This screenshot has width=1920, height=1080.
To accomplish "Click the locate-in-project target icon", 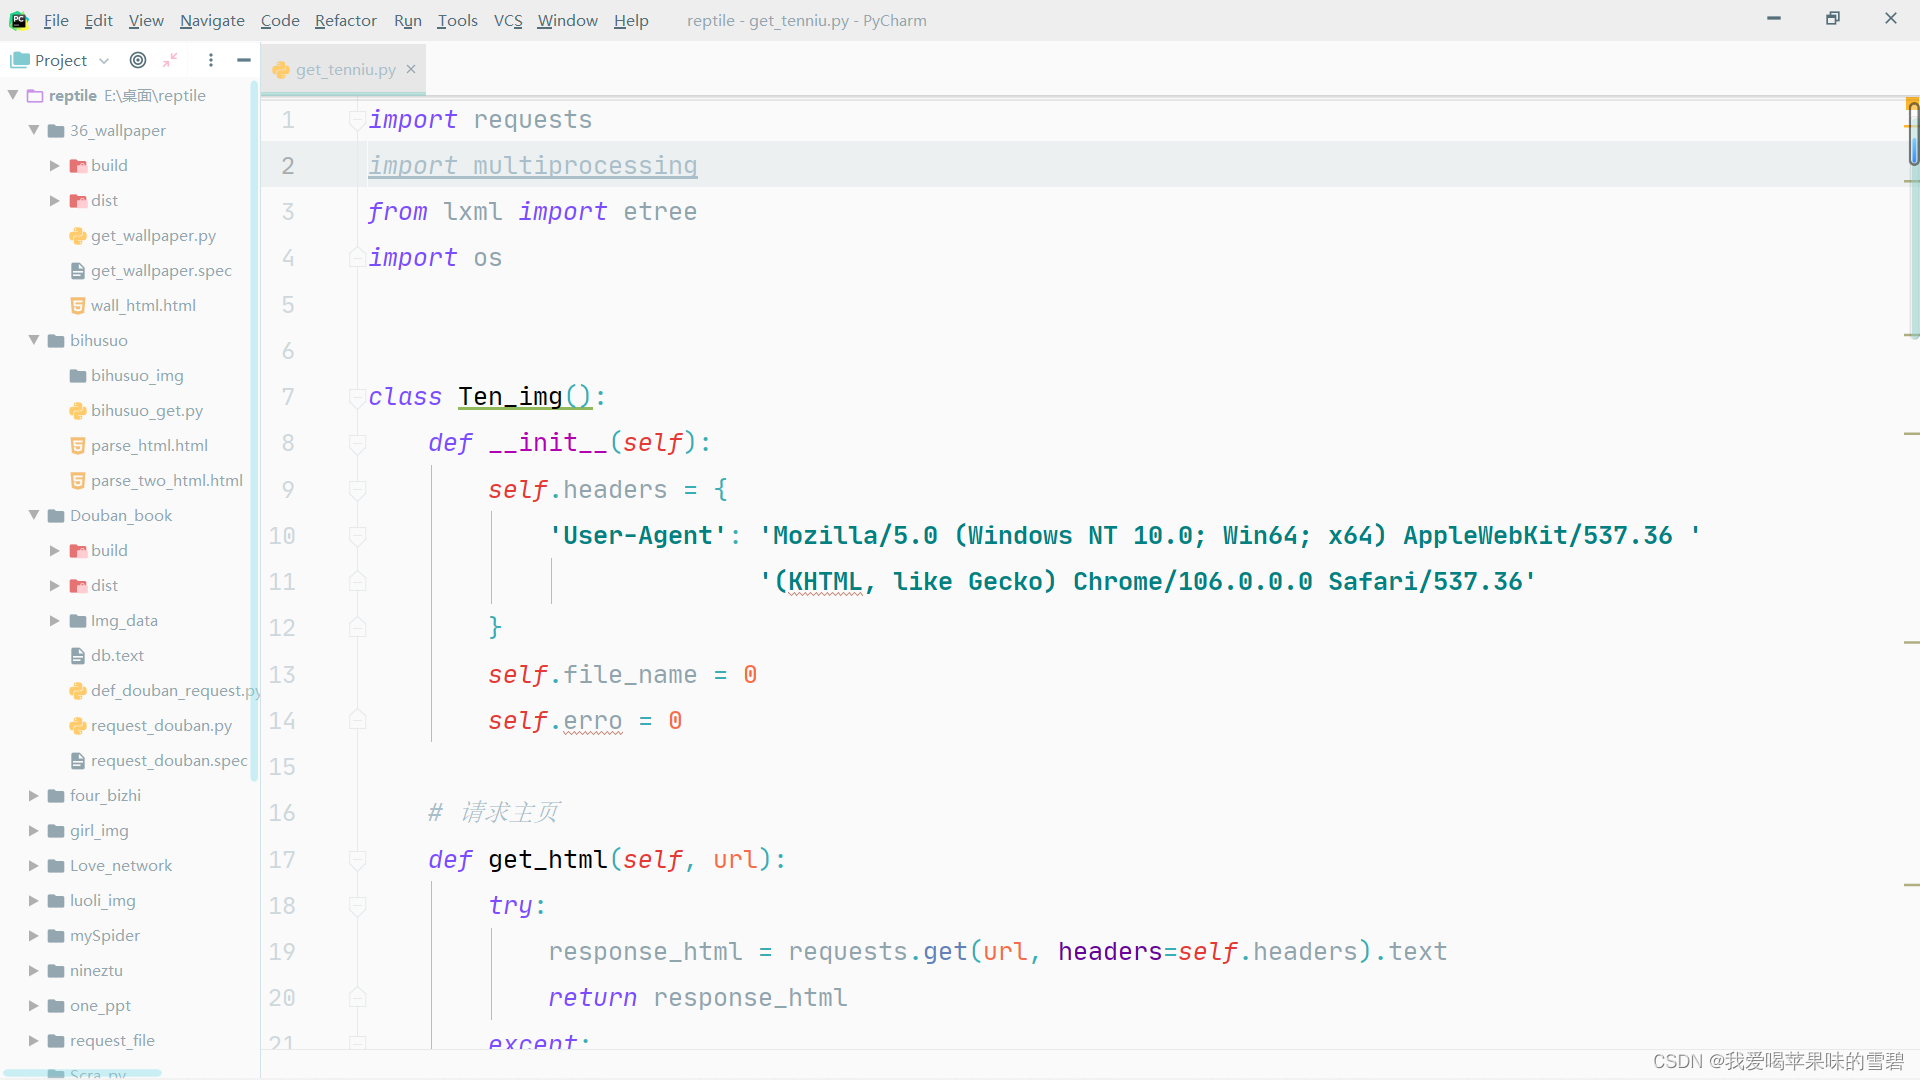I will tap(138, 60).
